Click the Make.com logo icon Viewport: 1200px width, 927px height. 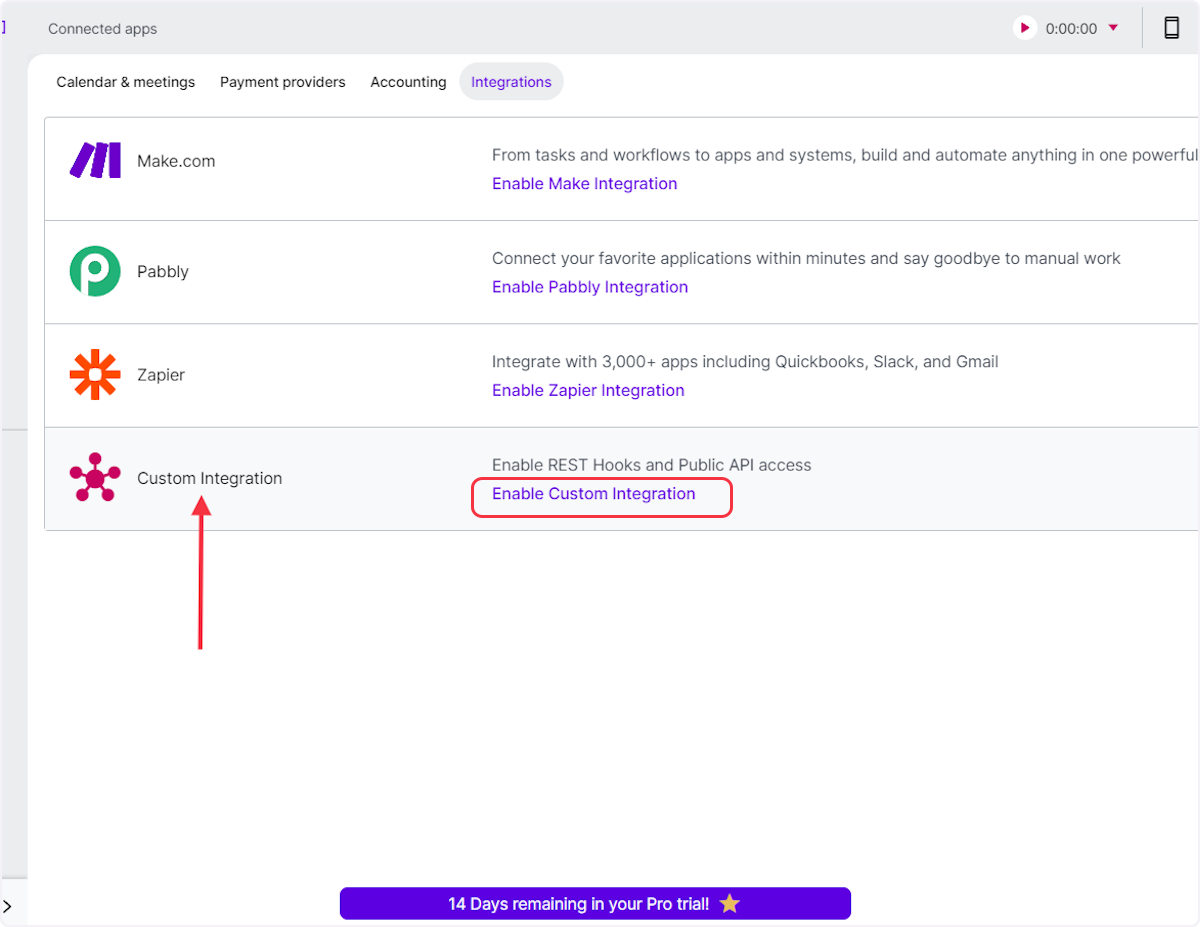tap(95, 160)
